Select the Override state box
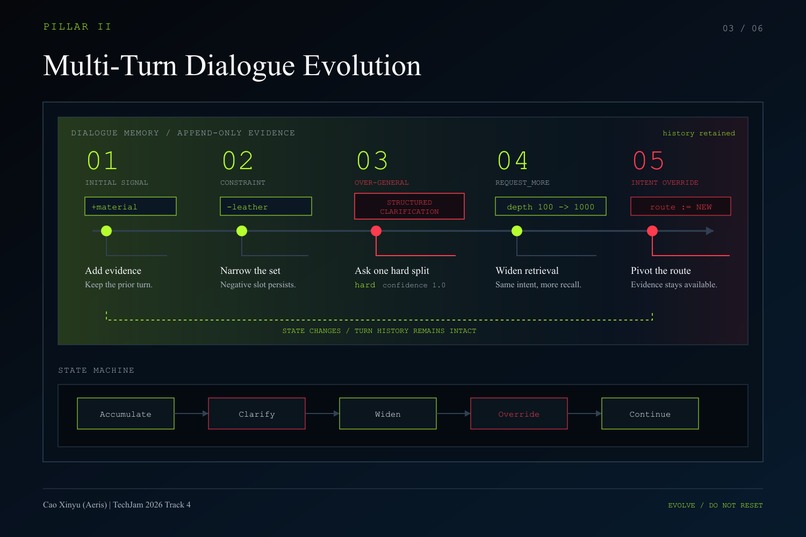This screenshot has width=806, height=537. click(519, 414)
